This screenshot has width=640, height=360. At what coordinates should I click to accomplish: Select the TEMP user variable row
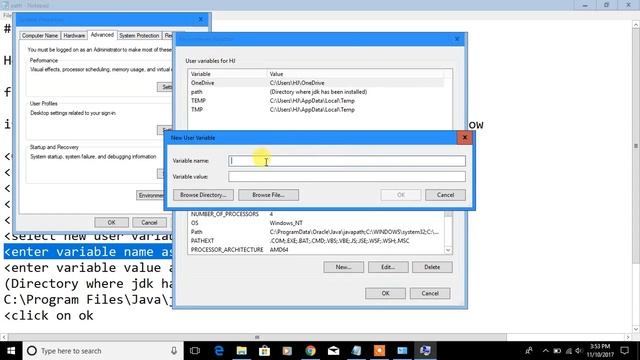click(x=316, y=101)
